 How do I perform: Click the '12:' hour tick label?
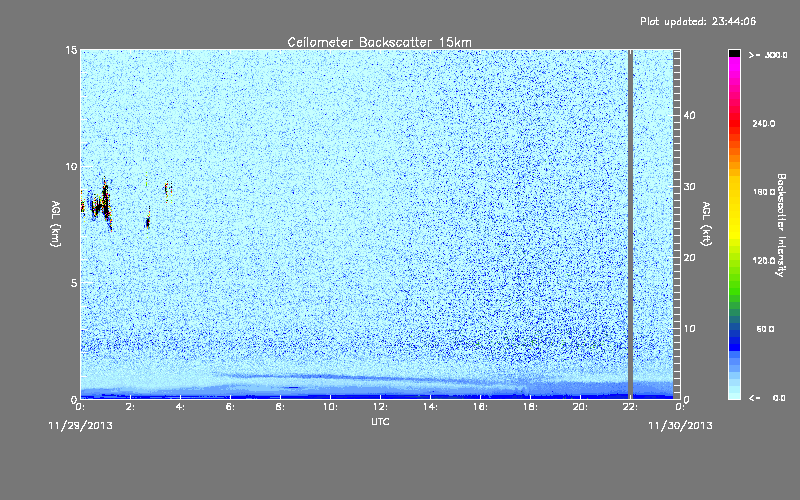pyautogui.click(x=381, y=407)
